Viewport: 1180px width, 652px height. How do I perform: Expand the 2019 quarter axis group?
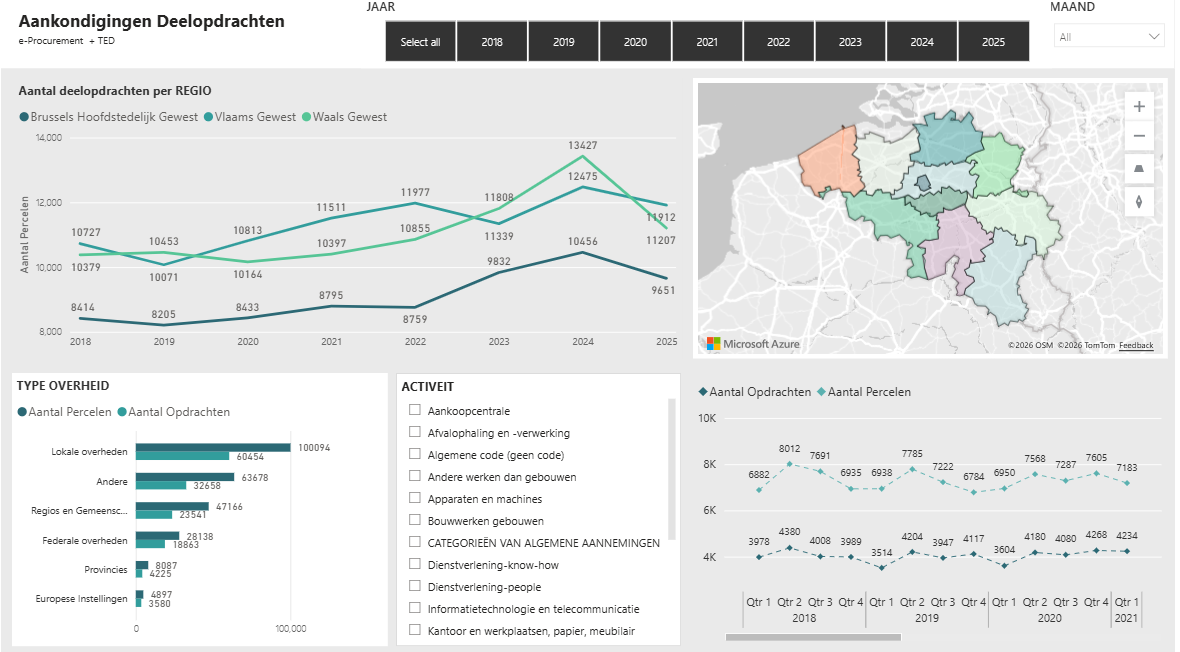pos(926,617)
